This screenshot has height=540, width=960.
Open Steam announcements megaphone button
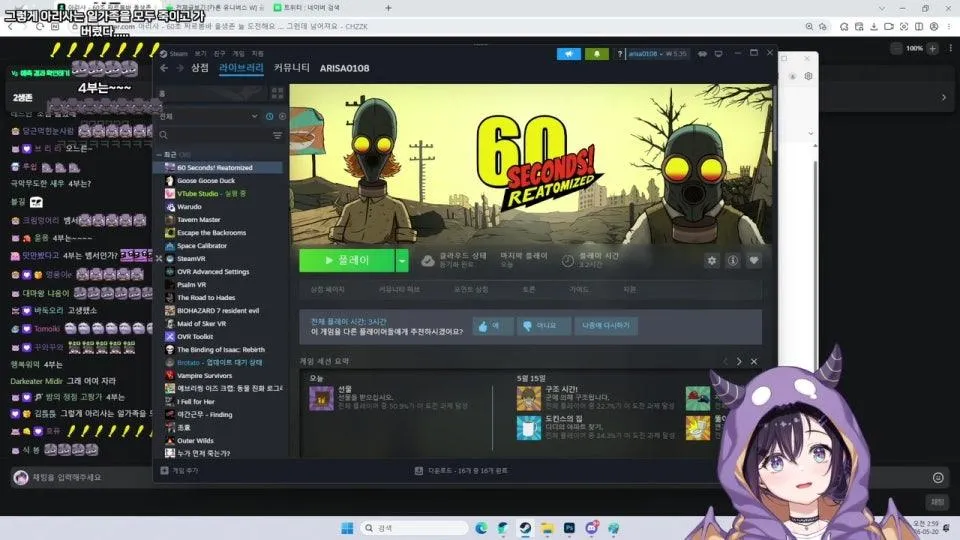[x=568, y=54]
